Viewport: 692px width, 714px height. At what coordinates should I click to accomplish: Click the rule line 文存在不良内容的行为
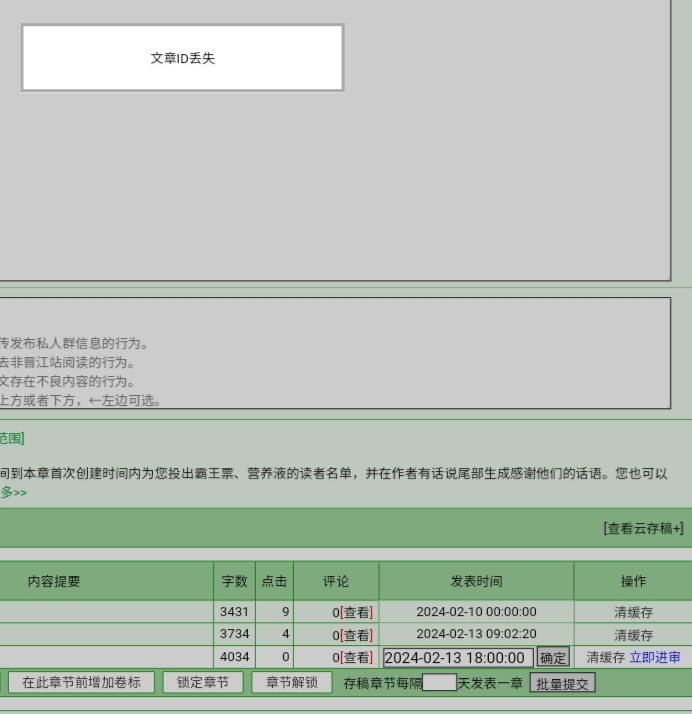coord(67,382)
